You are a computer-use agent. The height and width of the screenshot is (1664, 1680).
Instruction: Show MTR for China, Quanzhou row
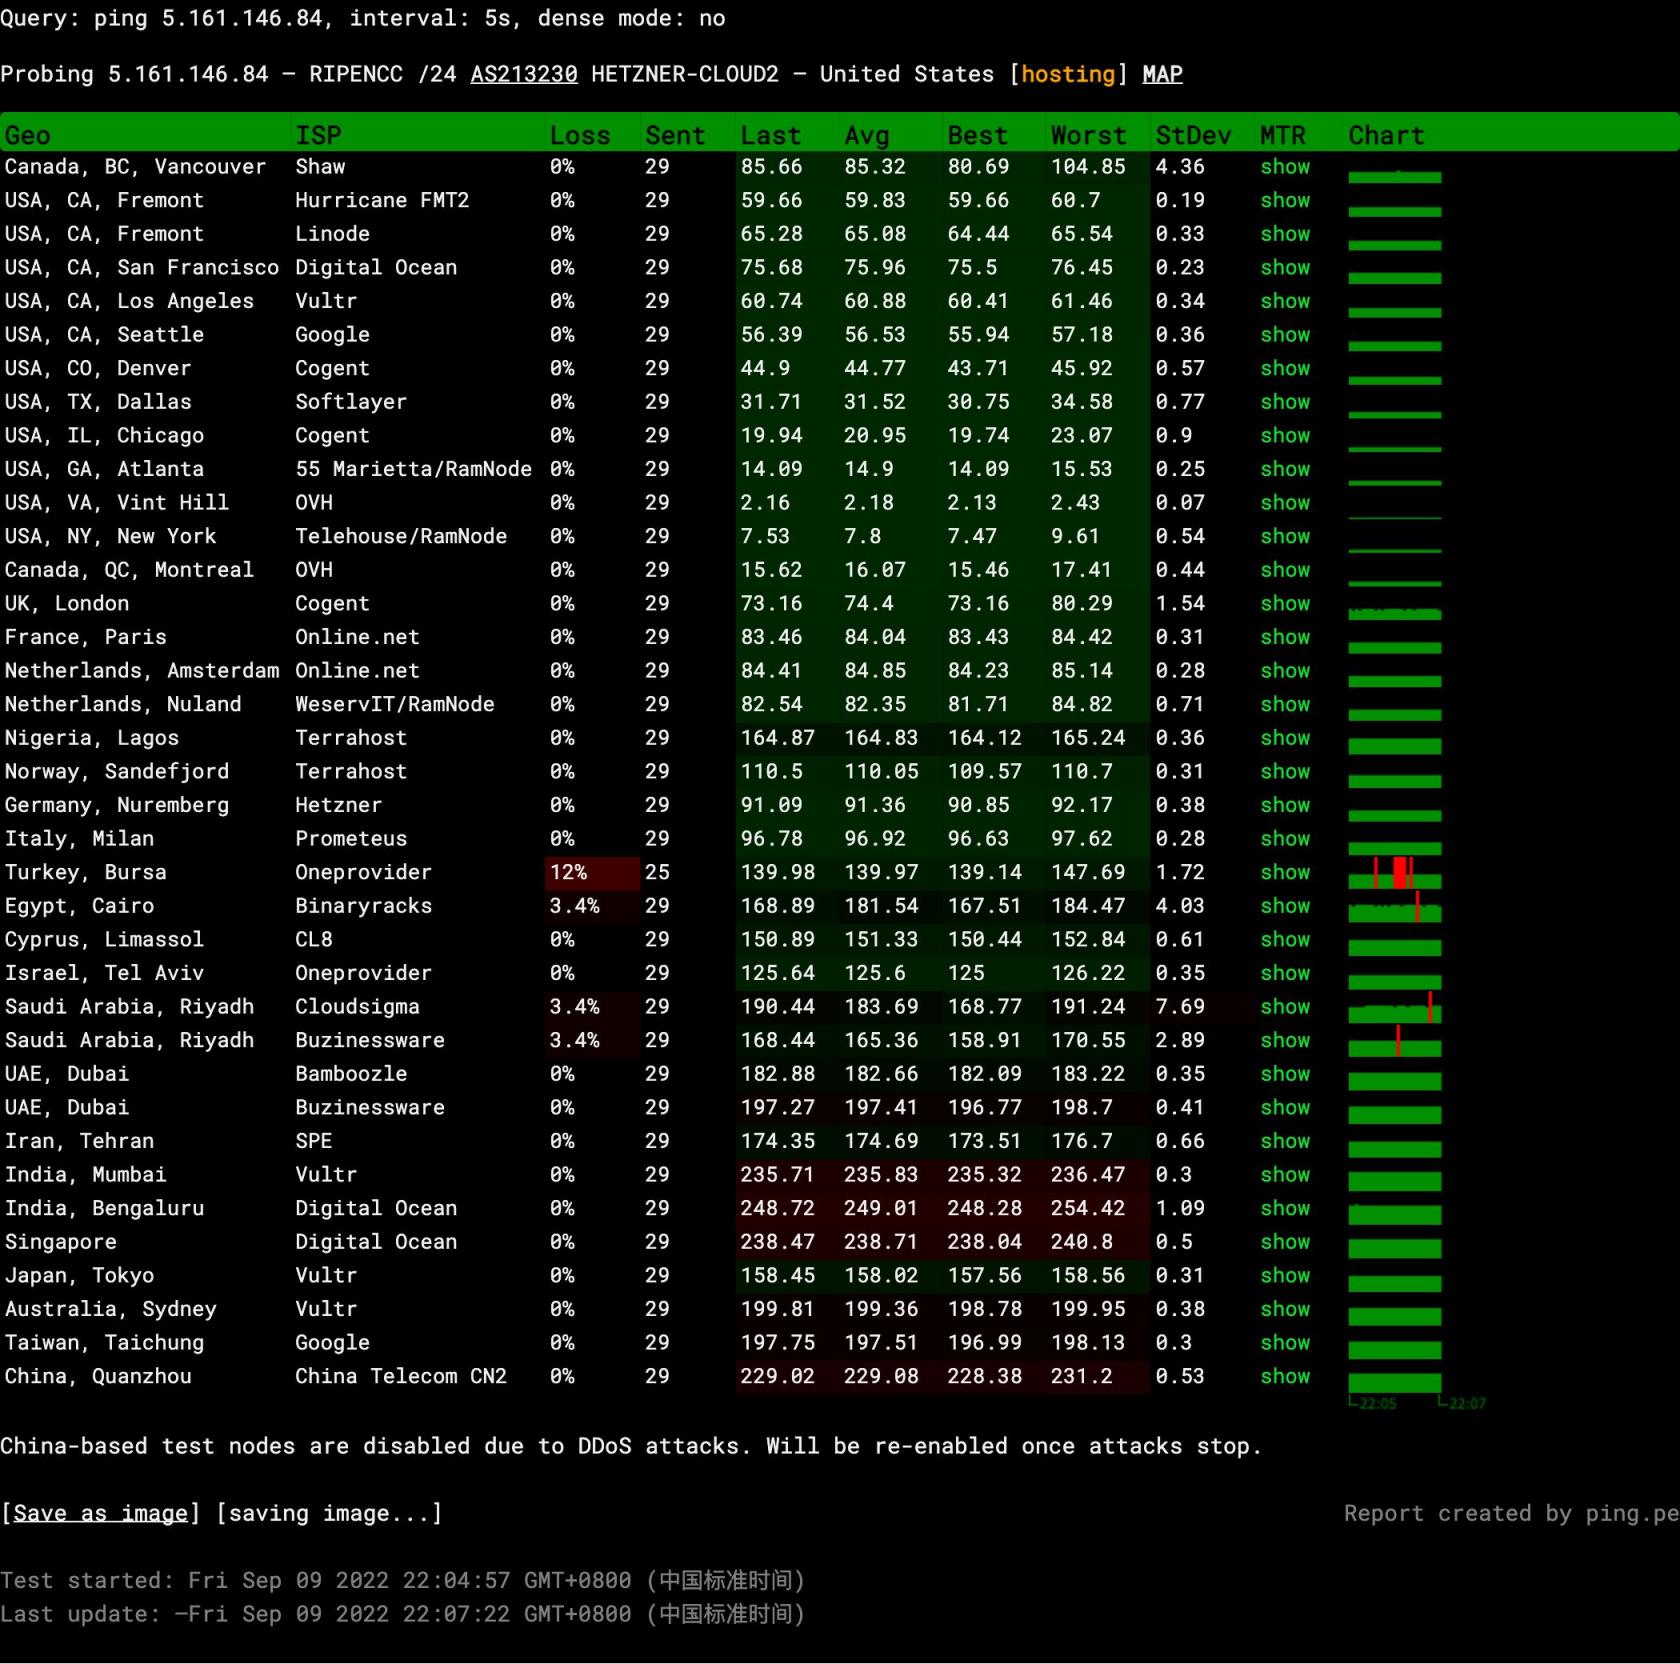[x=1284, y=1376]
